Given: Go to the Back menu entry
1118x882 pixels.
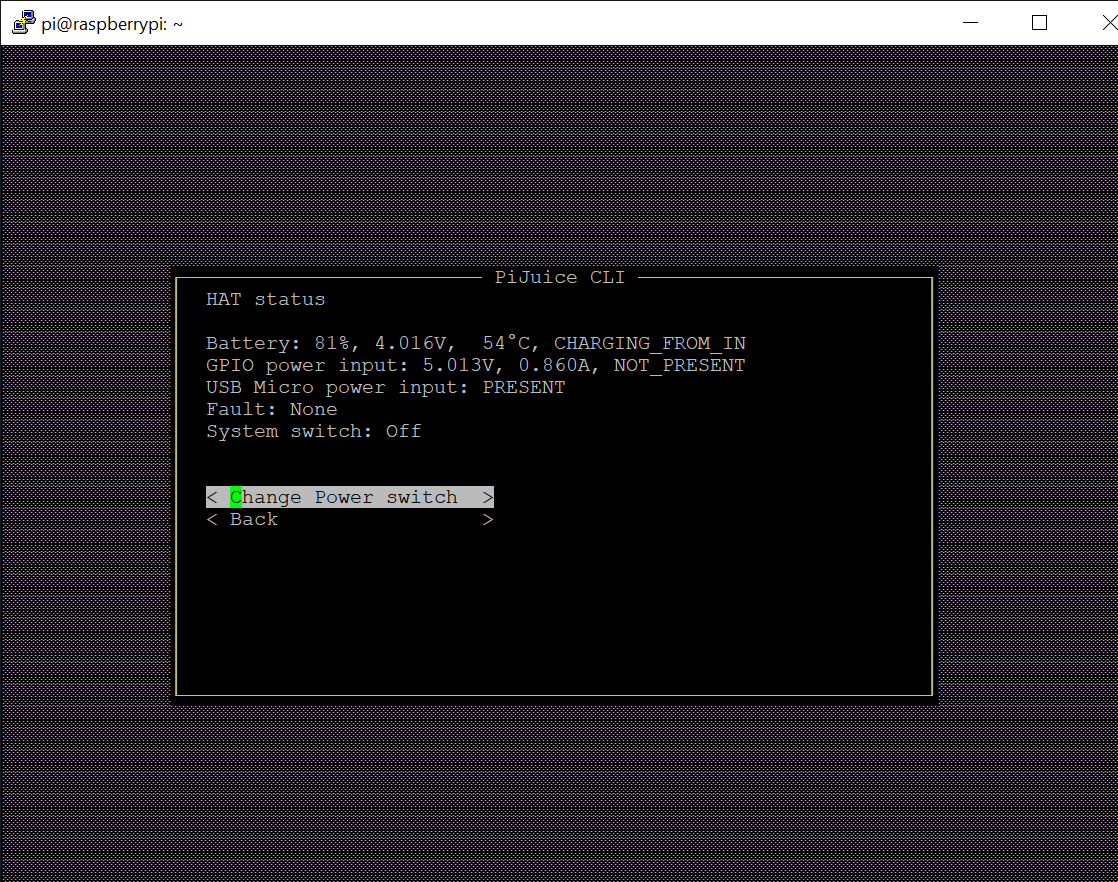Looking at the screenshot, I should point(349,519).
